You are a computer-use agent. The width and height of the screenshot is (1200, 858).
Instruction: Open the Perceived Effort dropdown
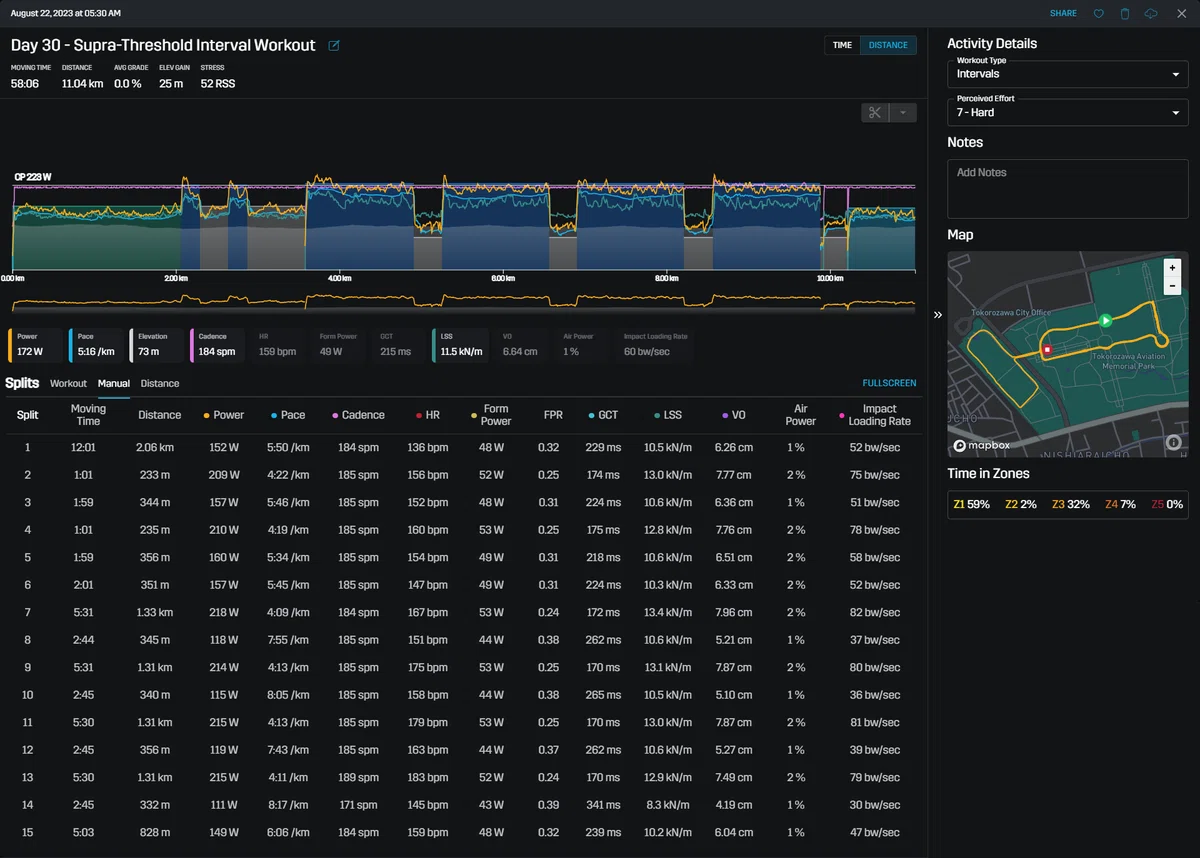(x=1067, y=112)
